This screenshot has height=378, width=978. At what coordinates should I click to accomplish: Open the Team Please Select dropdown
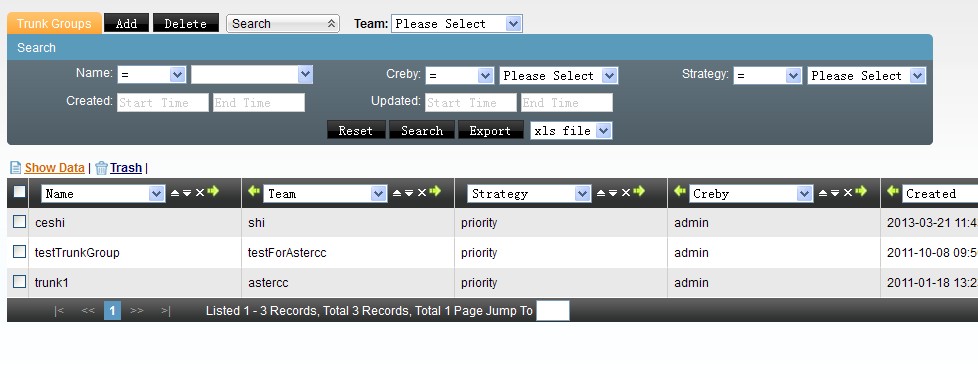[457, 24]
